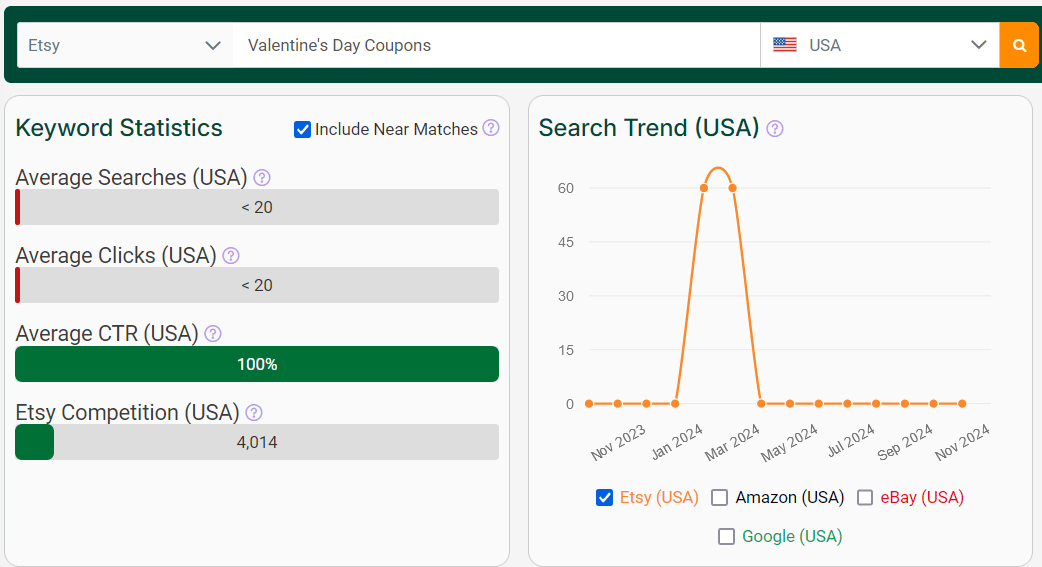Click the USA flag icon
1042x567 pixels.
(785, 45)
